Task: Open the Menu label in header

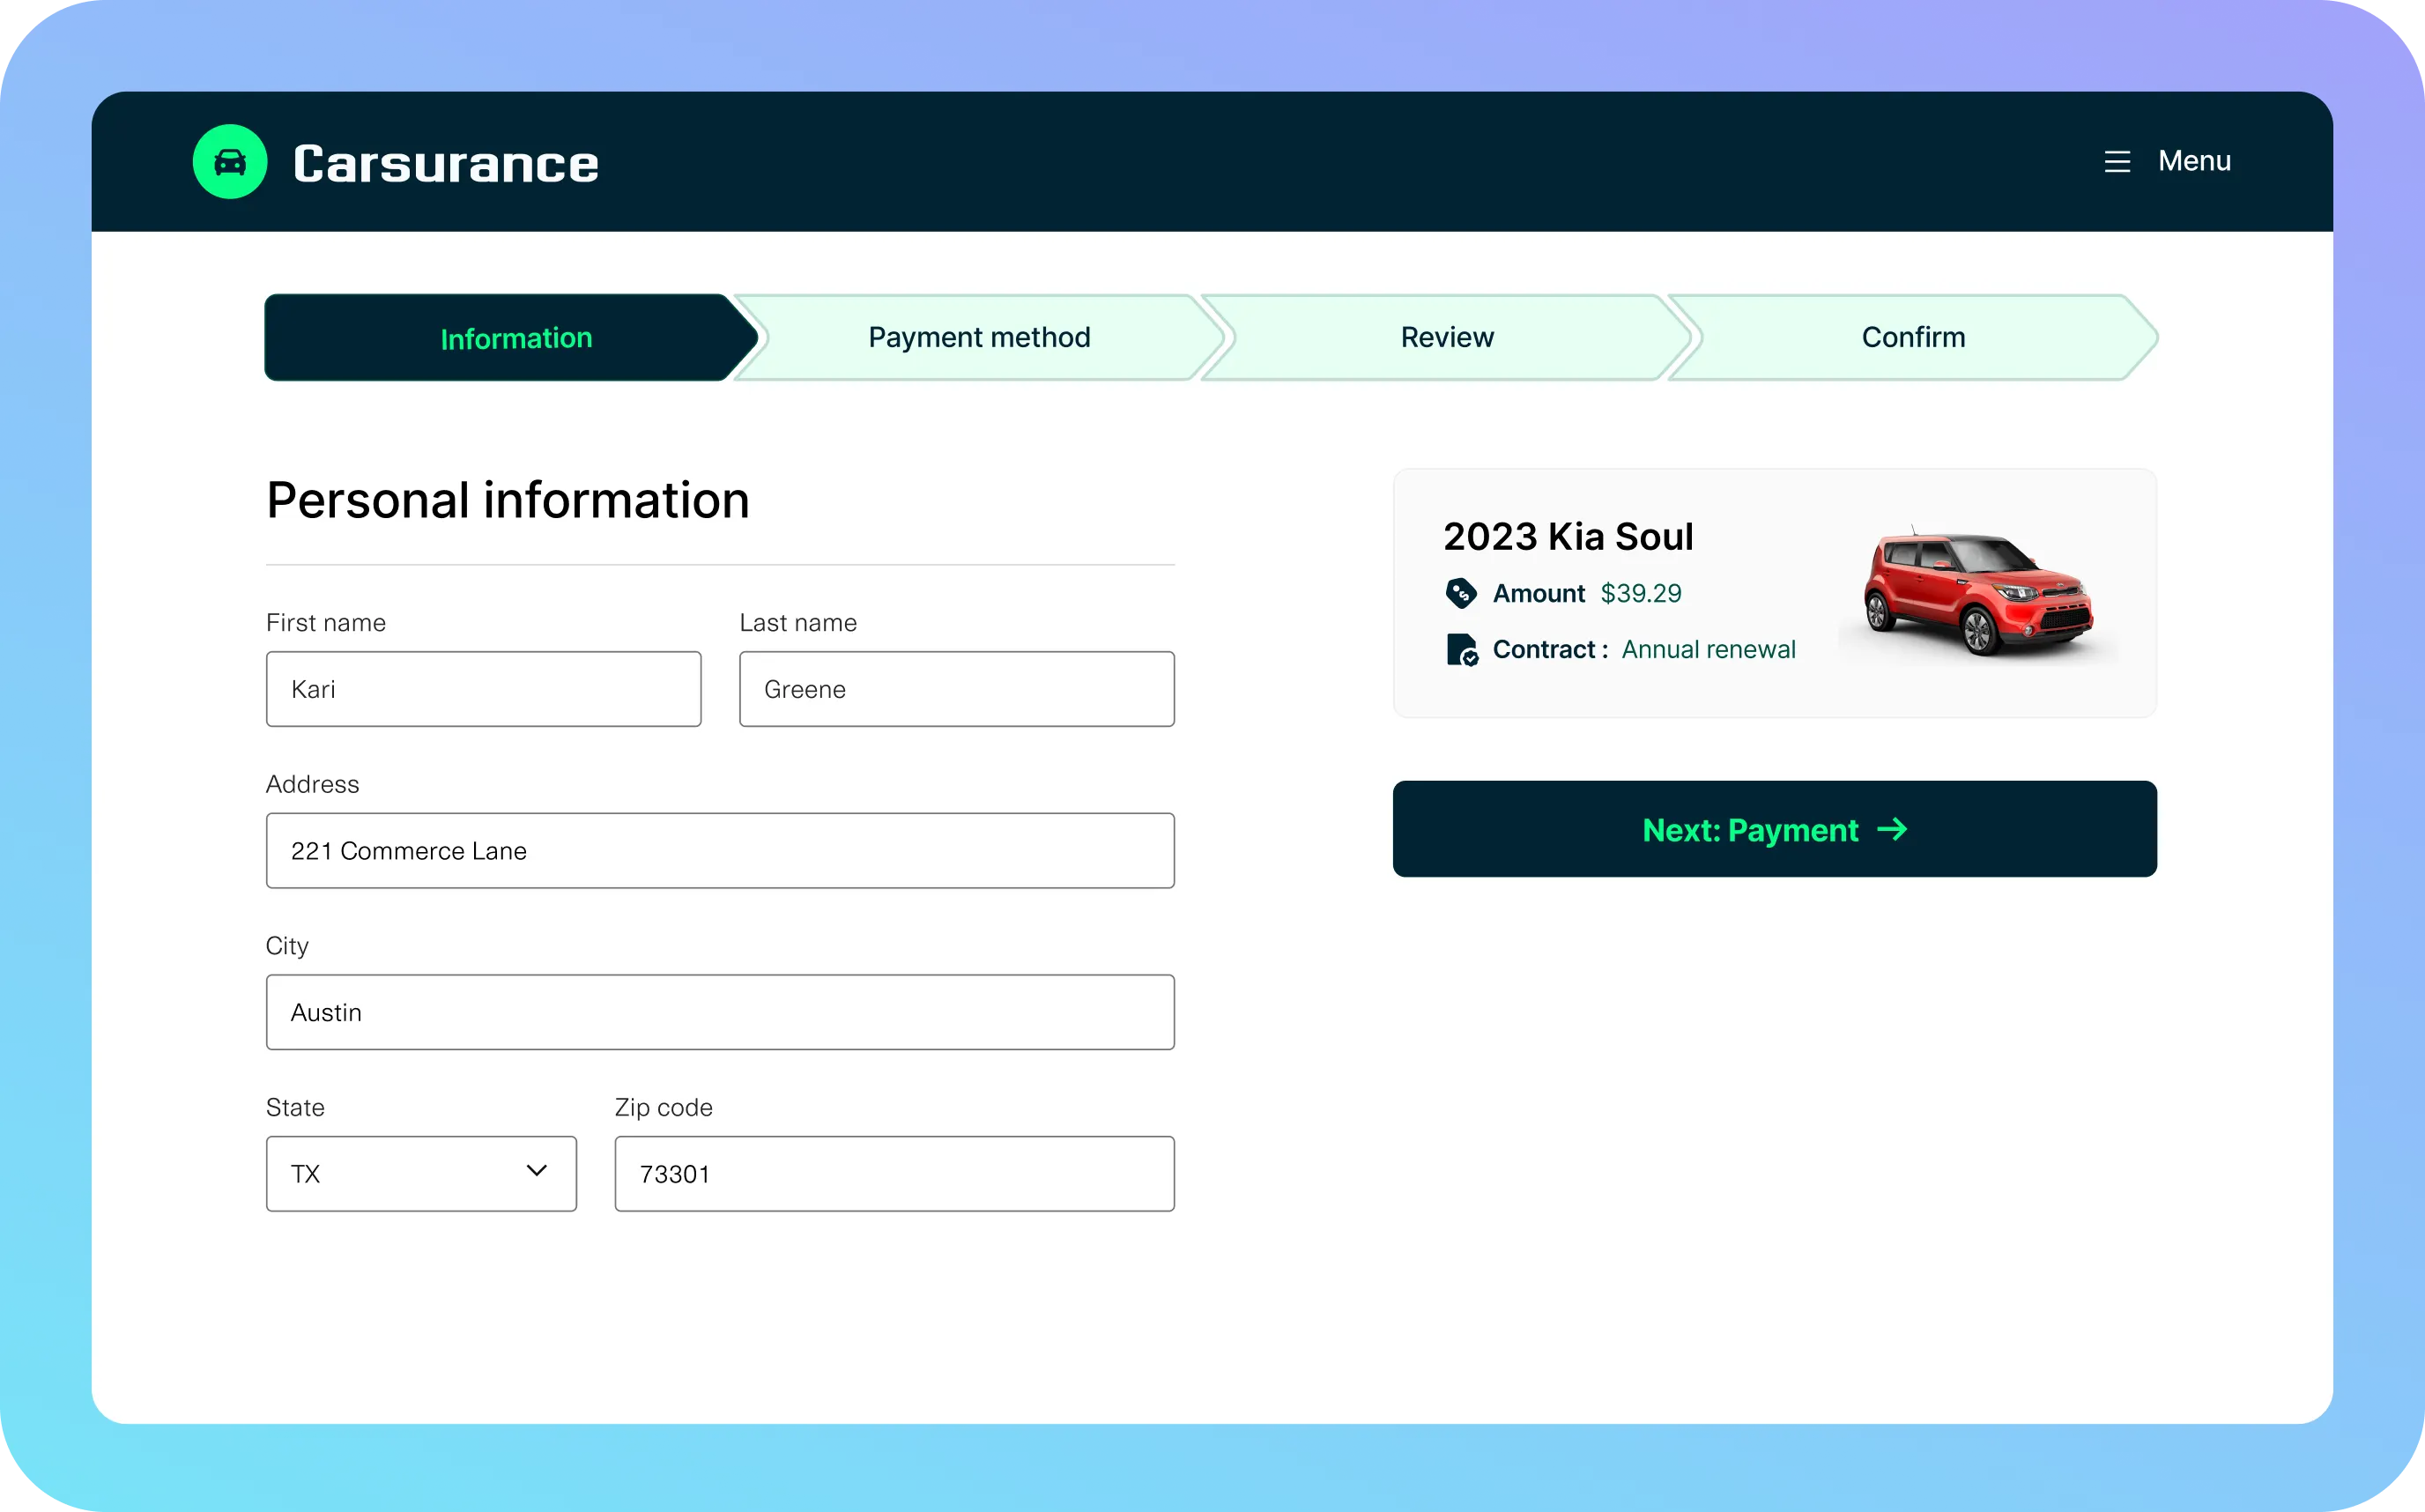Action: click(x=2194, y=161)
